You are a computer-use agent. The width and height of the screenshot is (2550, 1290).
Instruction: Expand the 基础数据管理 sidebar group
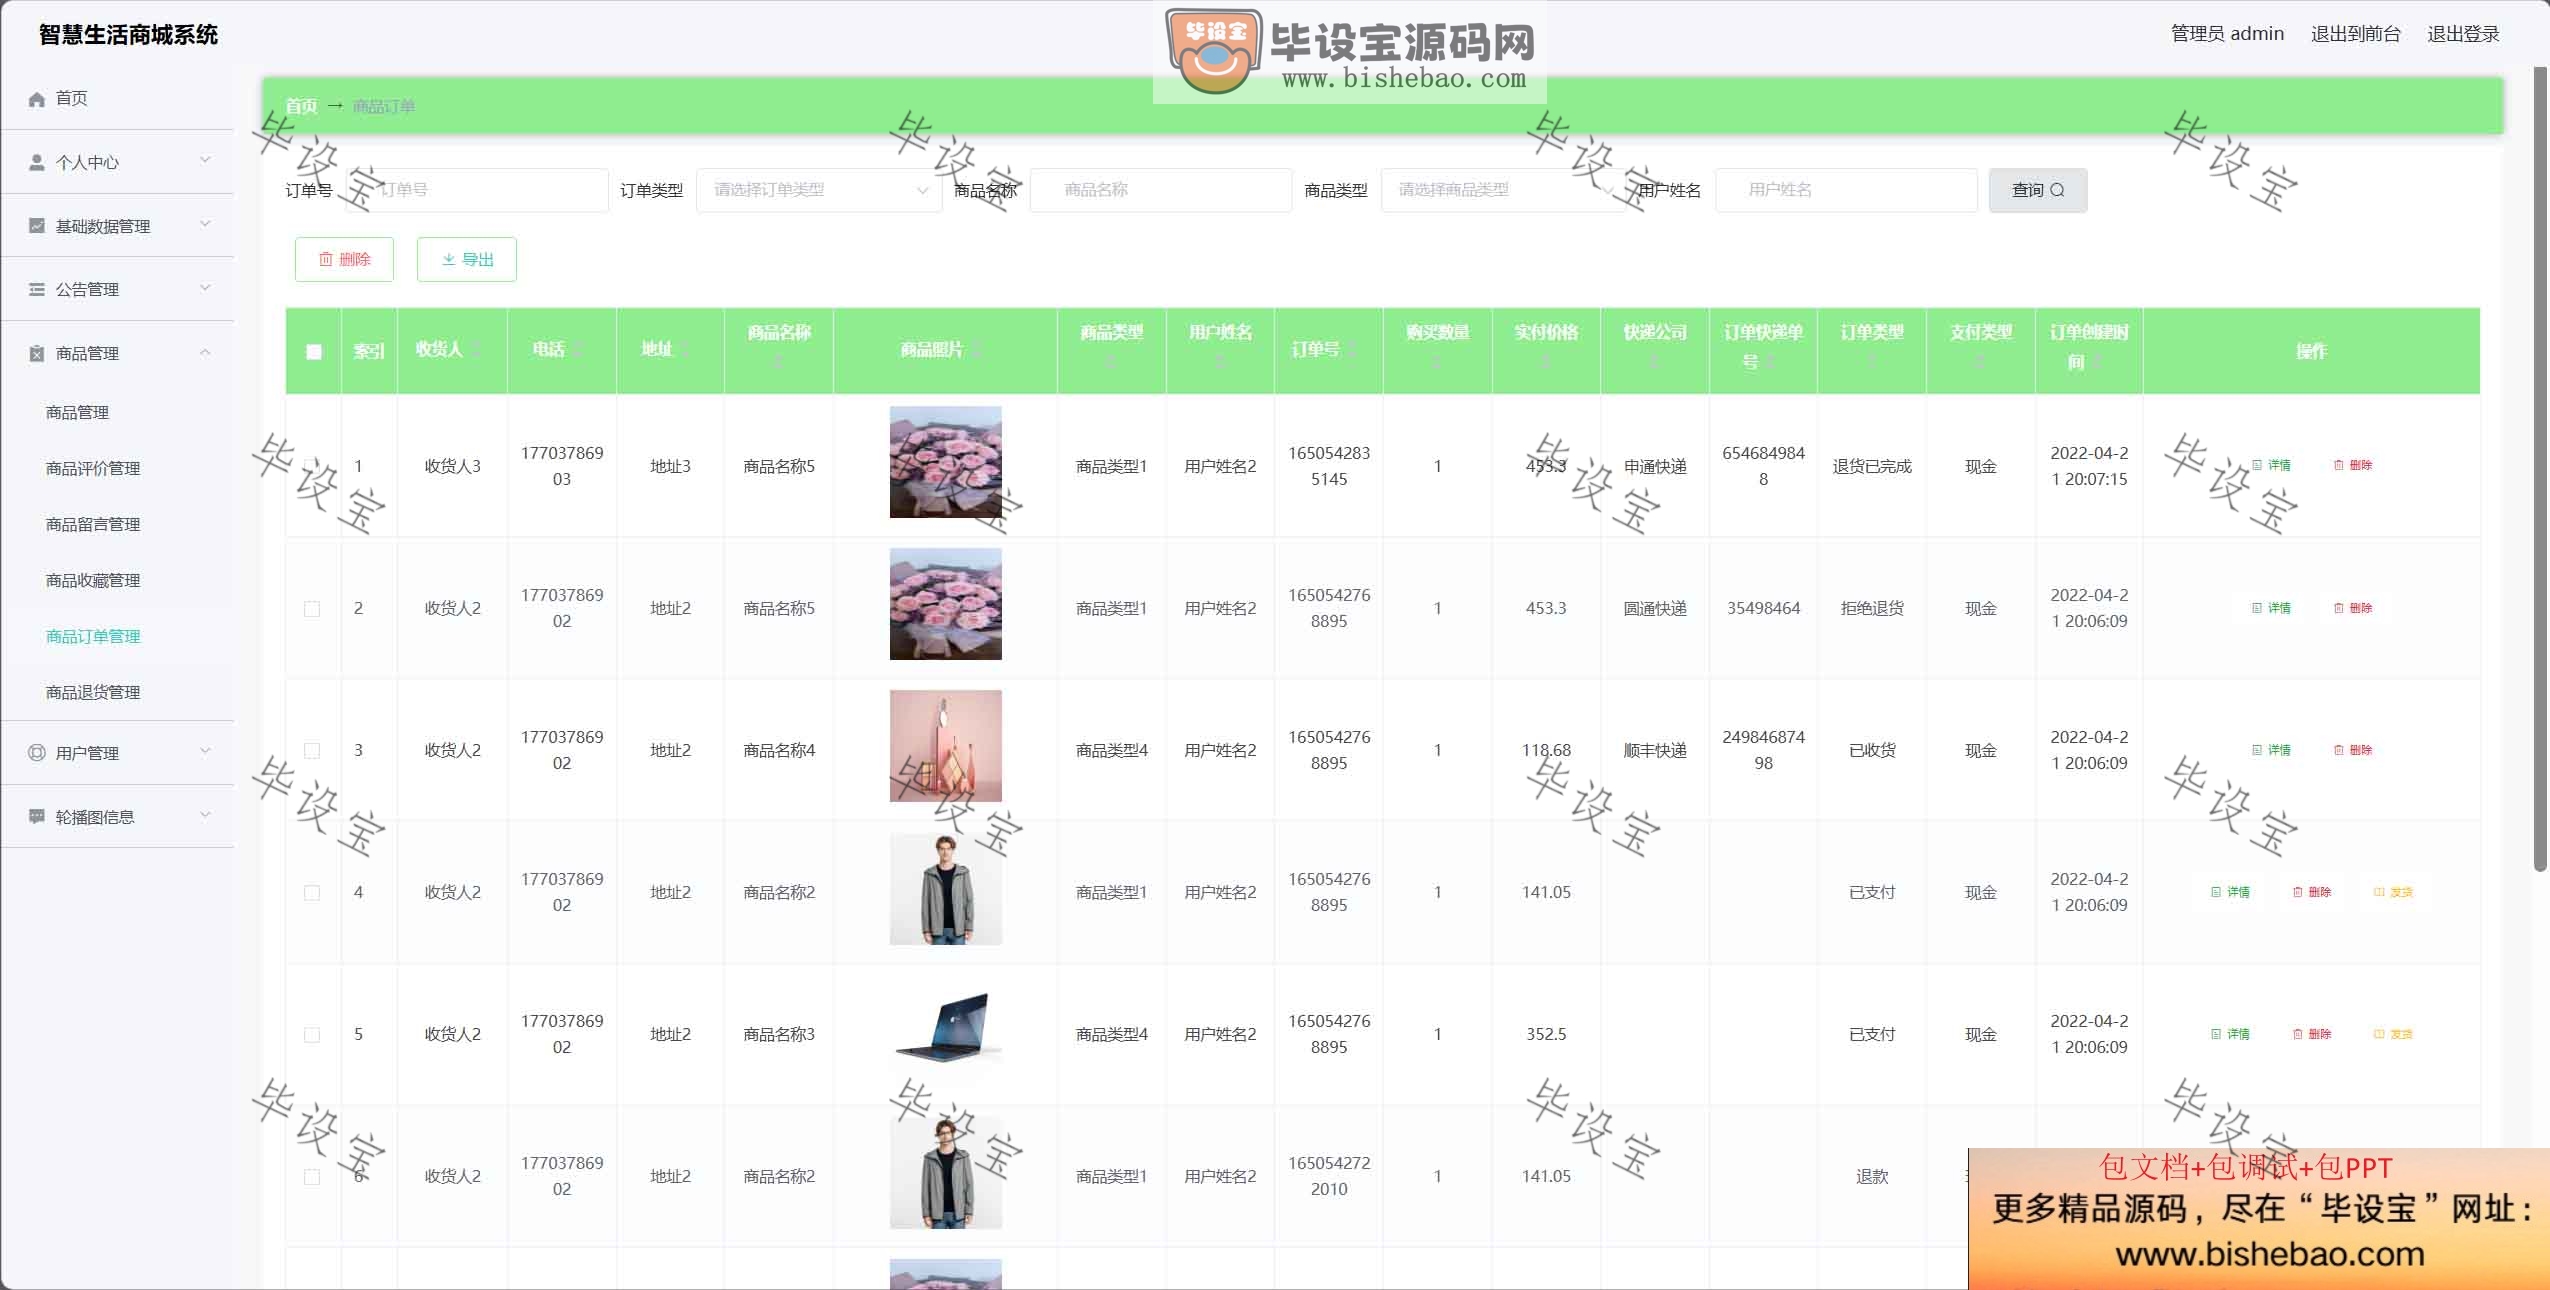point(118,226)
